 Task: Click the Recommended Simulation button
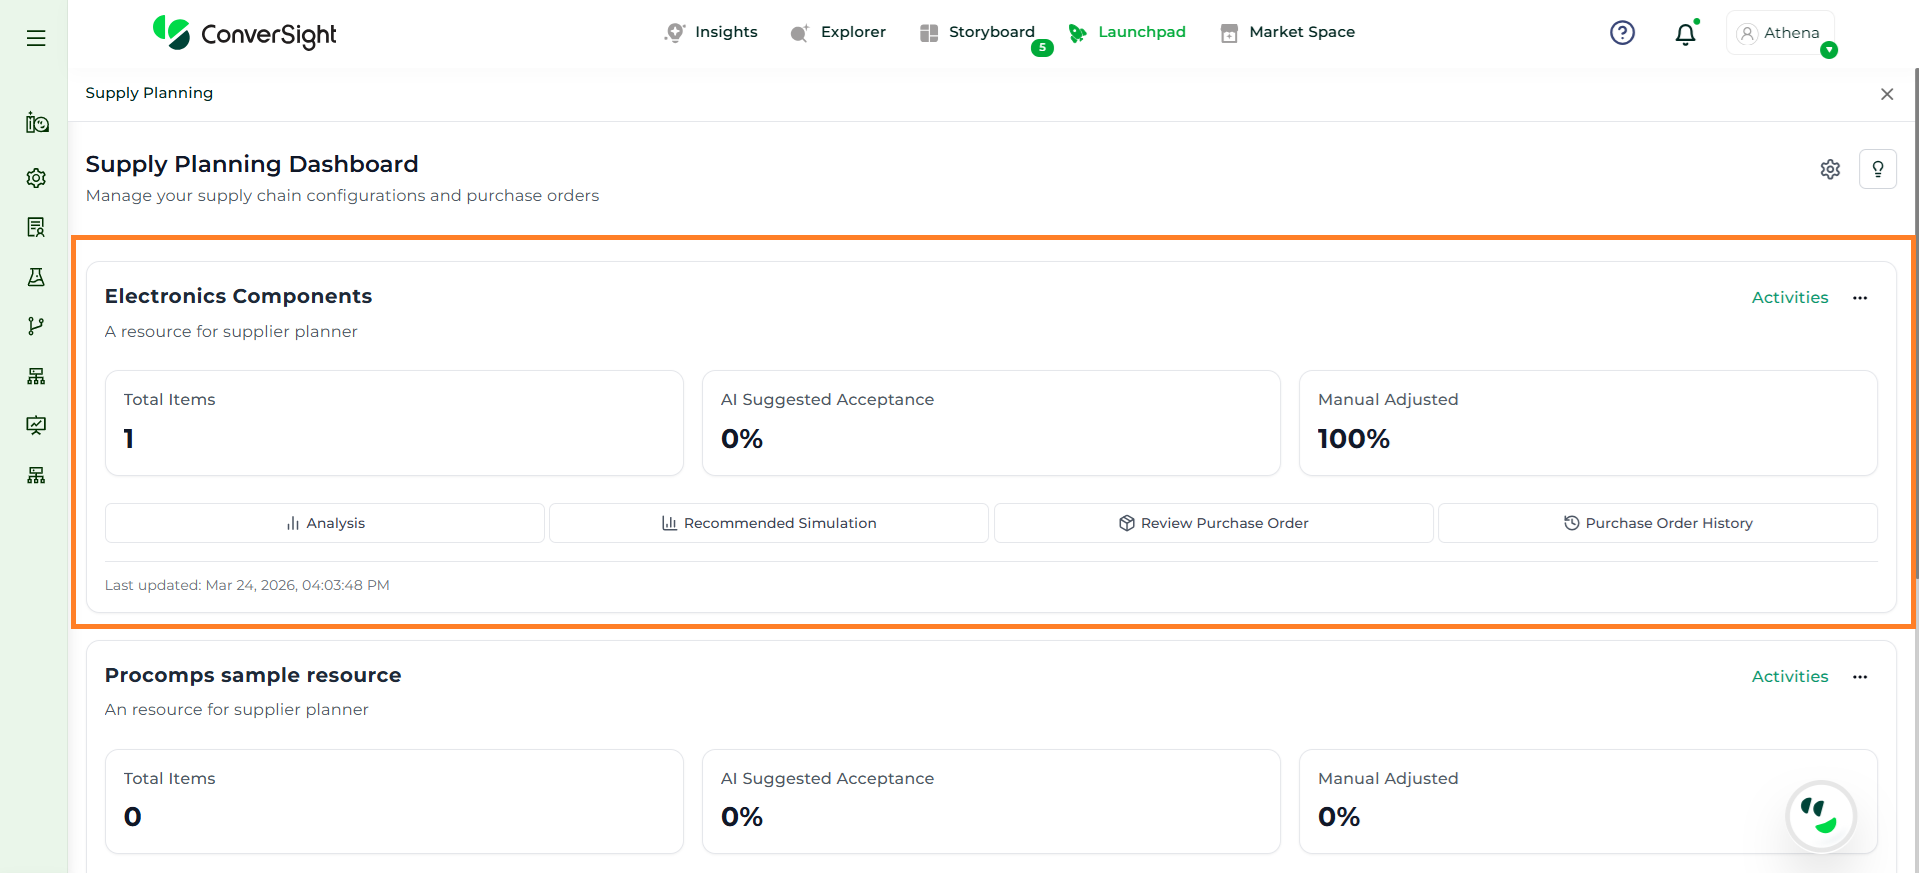coord(768,523)
